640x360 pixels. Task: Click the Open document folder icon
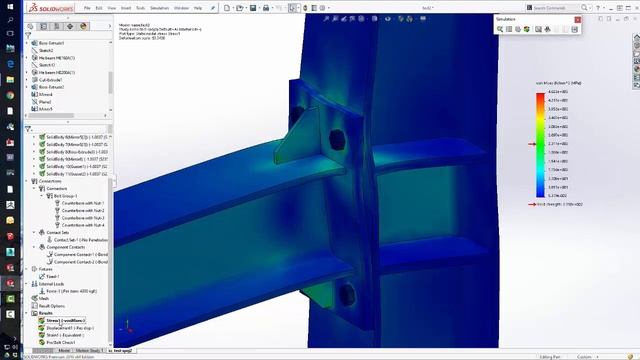click(240, 8)
